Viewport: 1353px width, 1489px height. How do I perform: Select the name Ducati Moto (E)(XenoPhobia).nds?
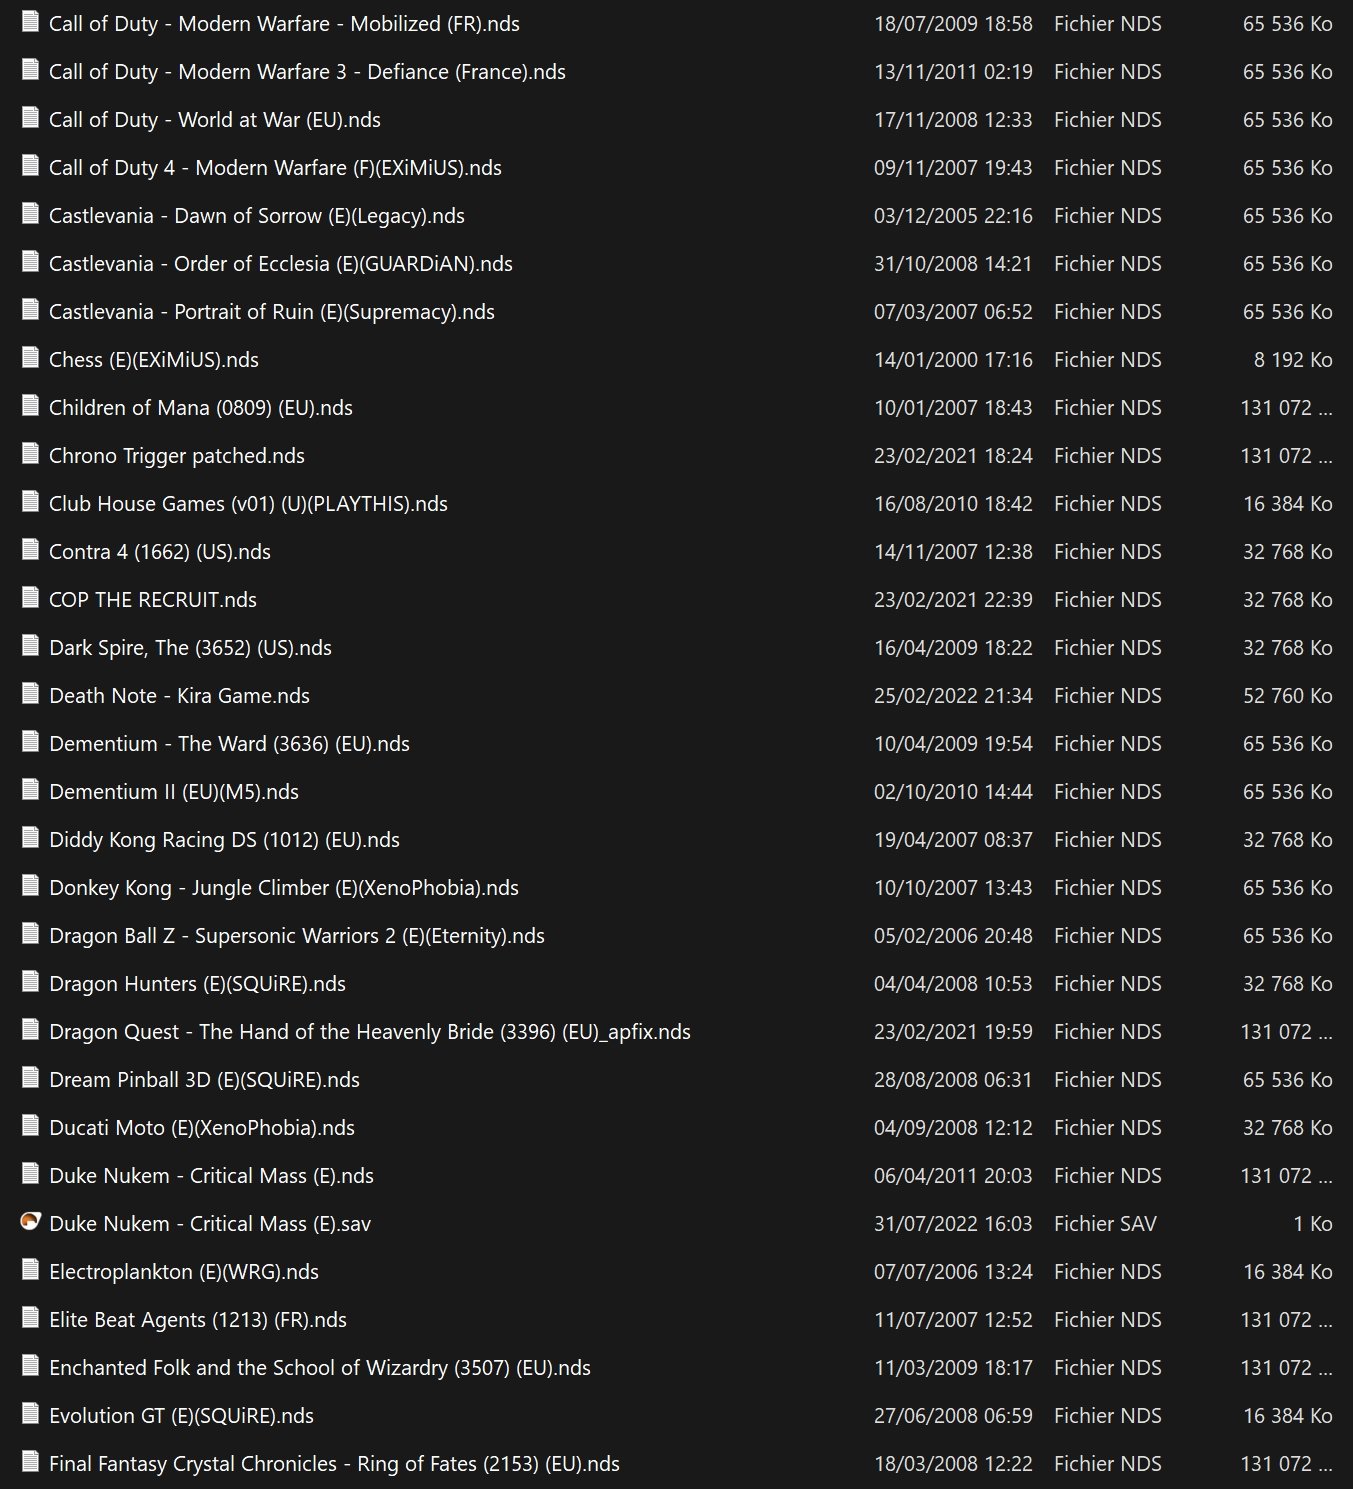coord(202,1128)
